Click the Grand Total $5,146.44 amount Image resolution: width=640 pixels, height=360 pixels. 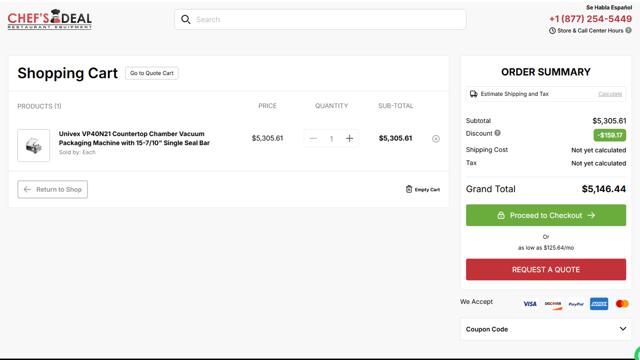(604, 189)
